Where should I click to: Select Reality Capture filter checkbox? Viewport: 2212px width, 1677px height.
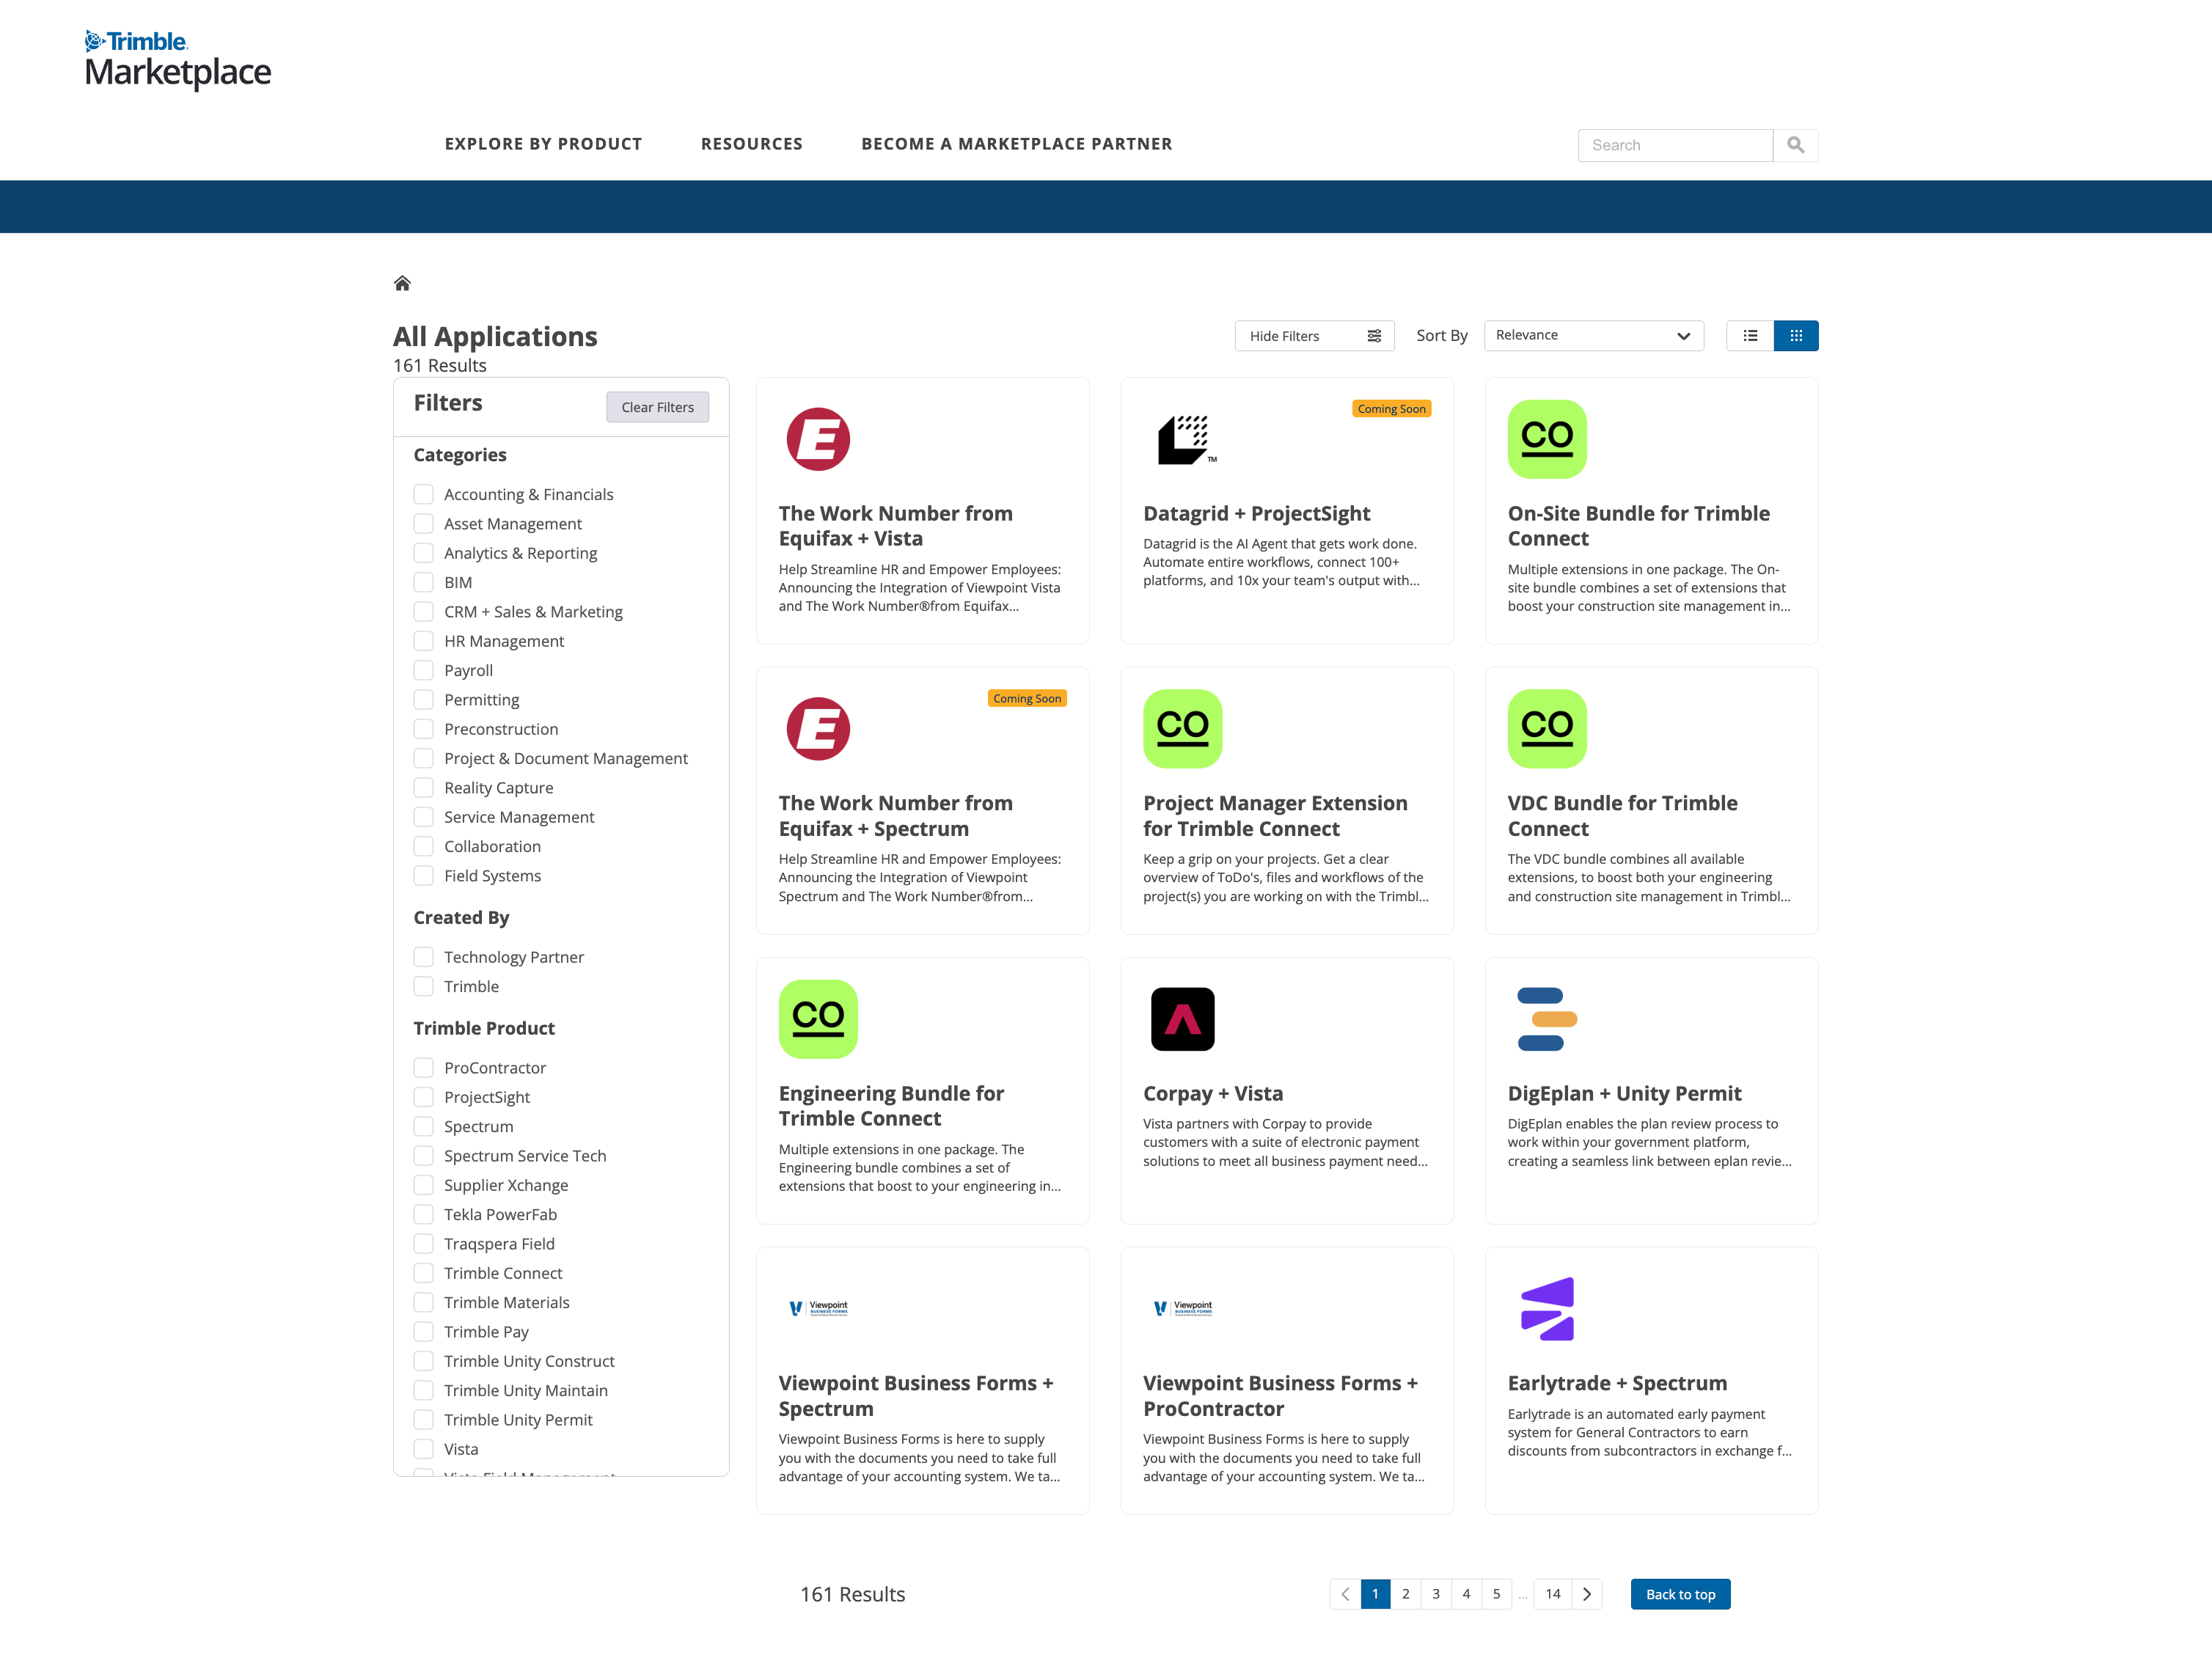[424, 788]
